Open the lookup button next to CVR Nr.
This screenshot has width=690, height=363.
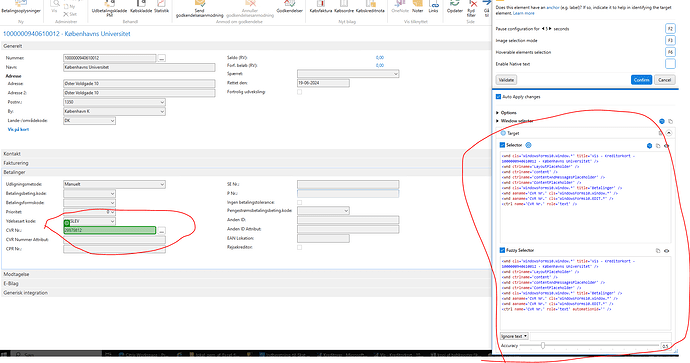tap(161, 231)
